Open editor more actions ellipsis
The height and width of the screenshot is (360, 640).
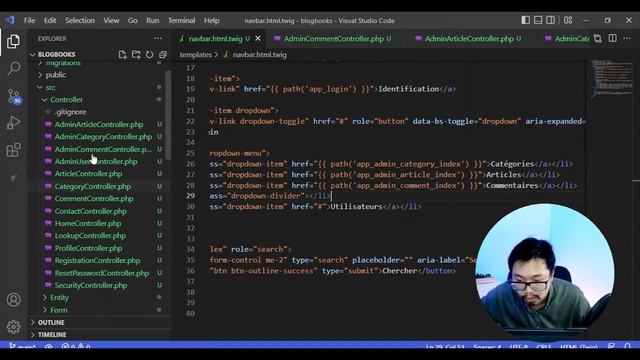[x=627, y=38]
